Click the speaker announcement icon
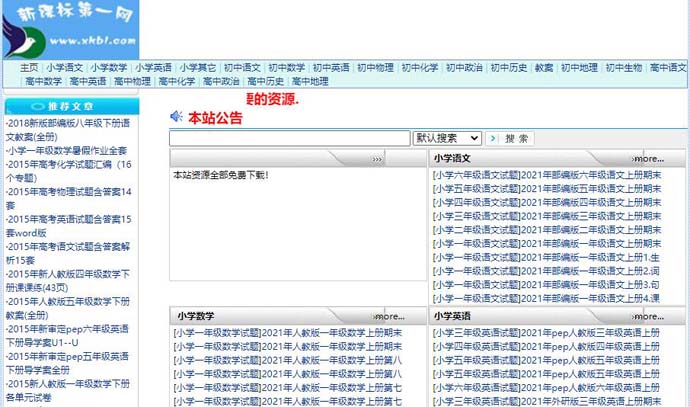The height and width of the screenshot is (407, 690). coord(176,116)
